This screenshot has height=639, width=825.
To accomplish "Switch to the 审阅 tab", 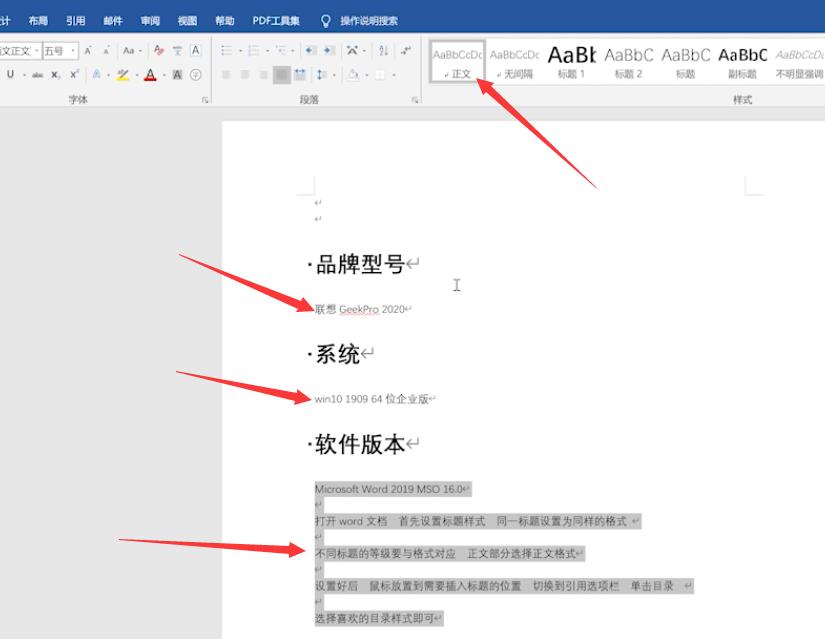I will [150, 21].
